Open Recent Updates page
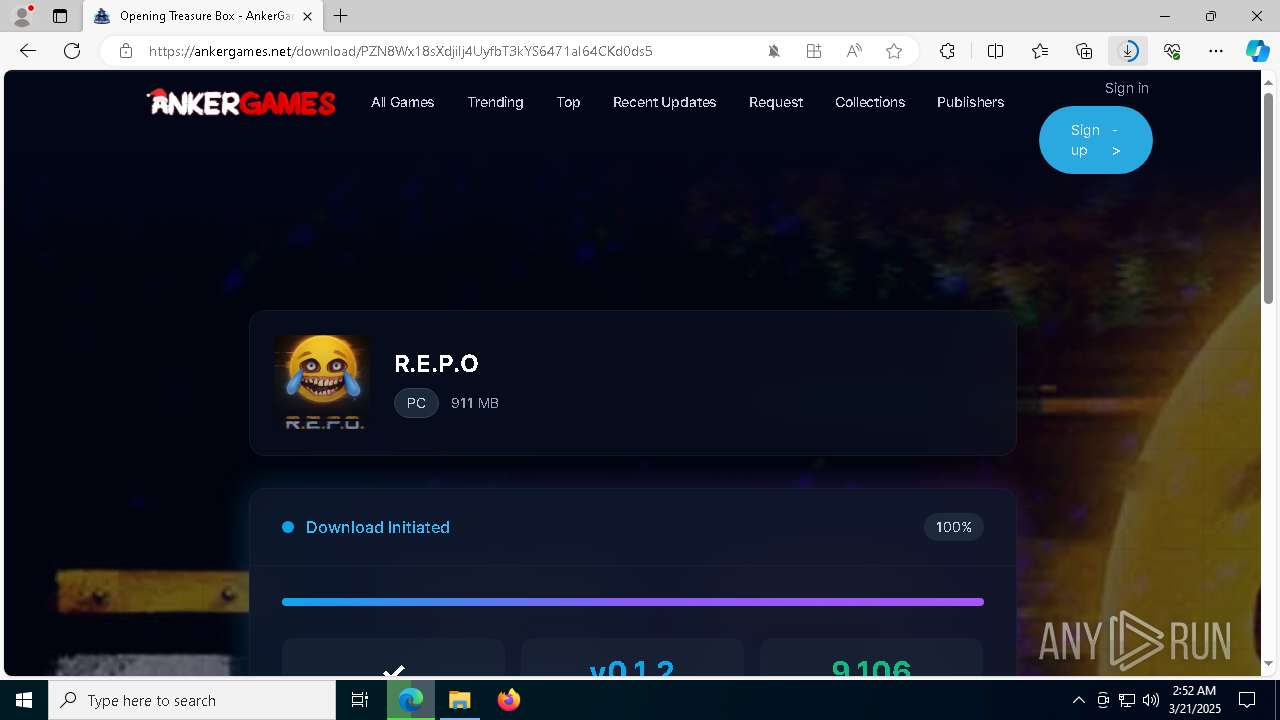Screen dimensions: 1280x720 (x=664, y=102)
